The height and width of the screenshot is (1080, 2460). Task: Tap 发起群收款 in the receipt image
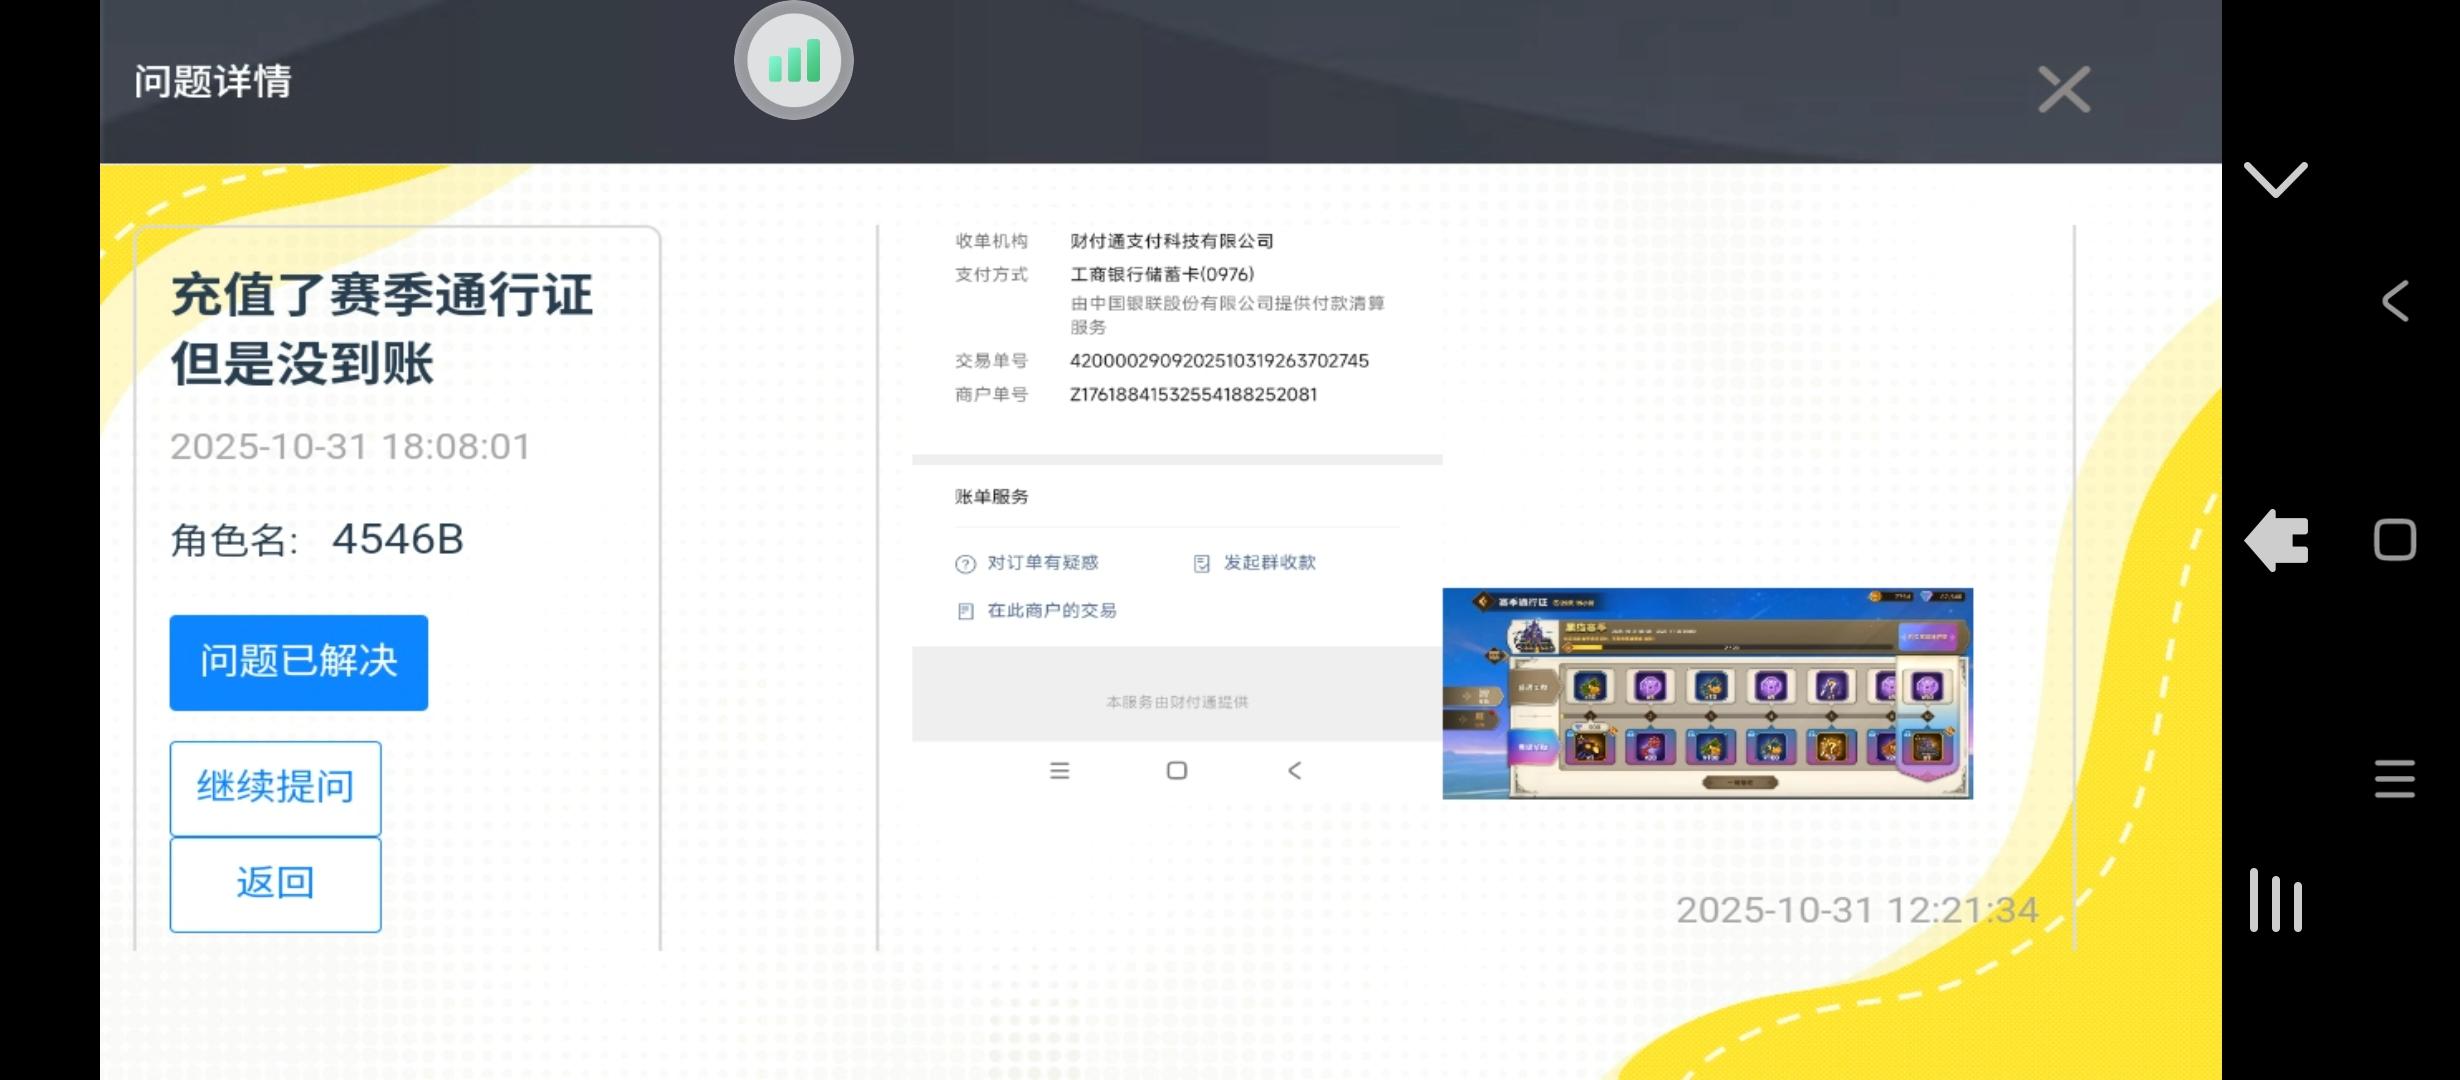click(x=1268, y=563)
